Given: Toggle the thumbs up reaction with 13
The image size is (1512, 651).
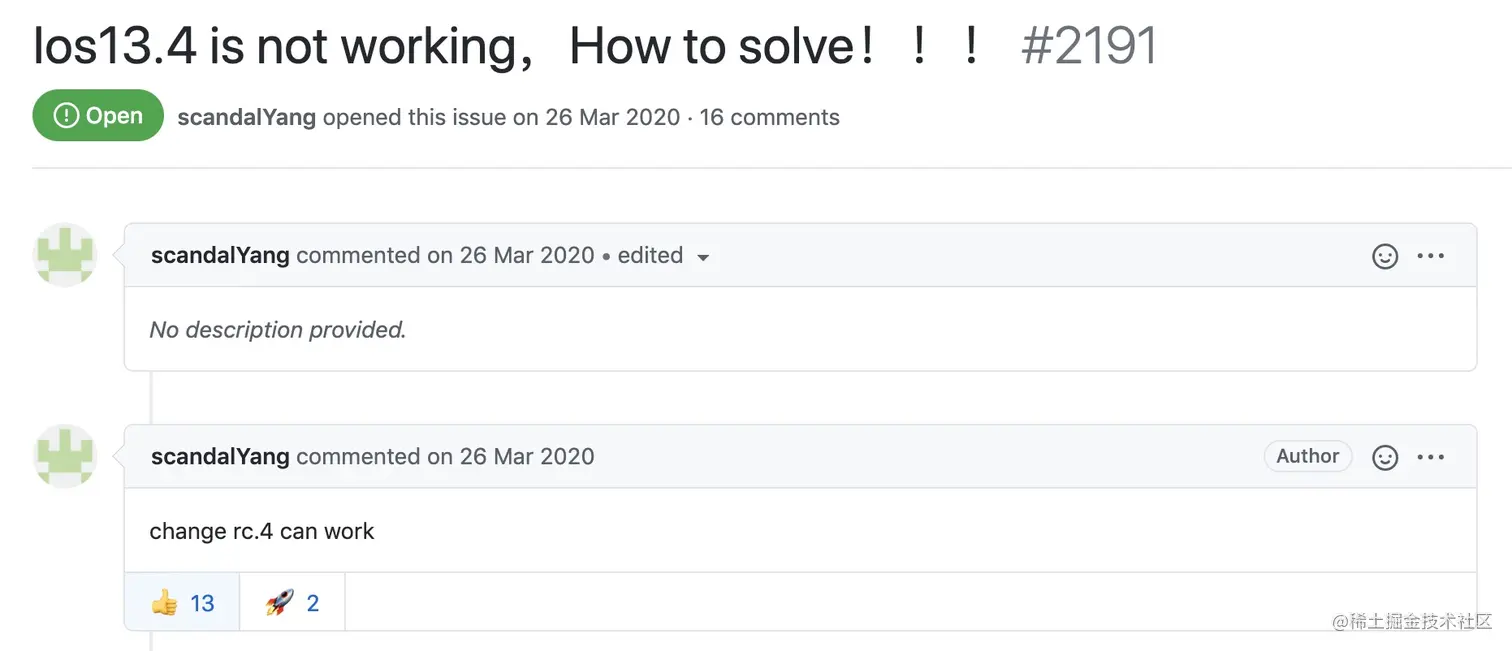Looking at the screenshot, I should point(183,603).
